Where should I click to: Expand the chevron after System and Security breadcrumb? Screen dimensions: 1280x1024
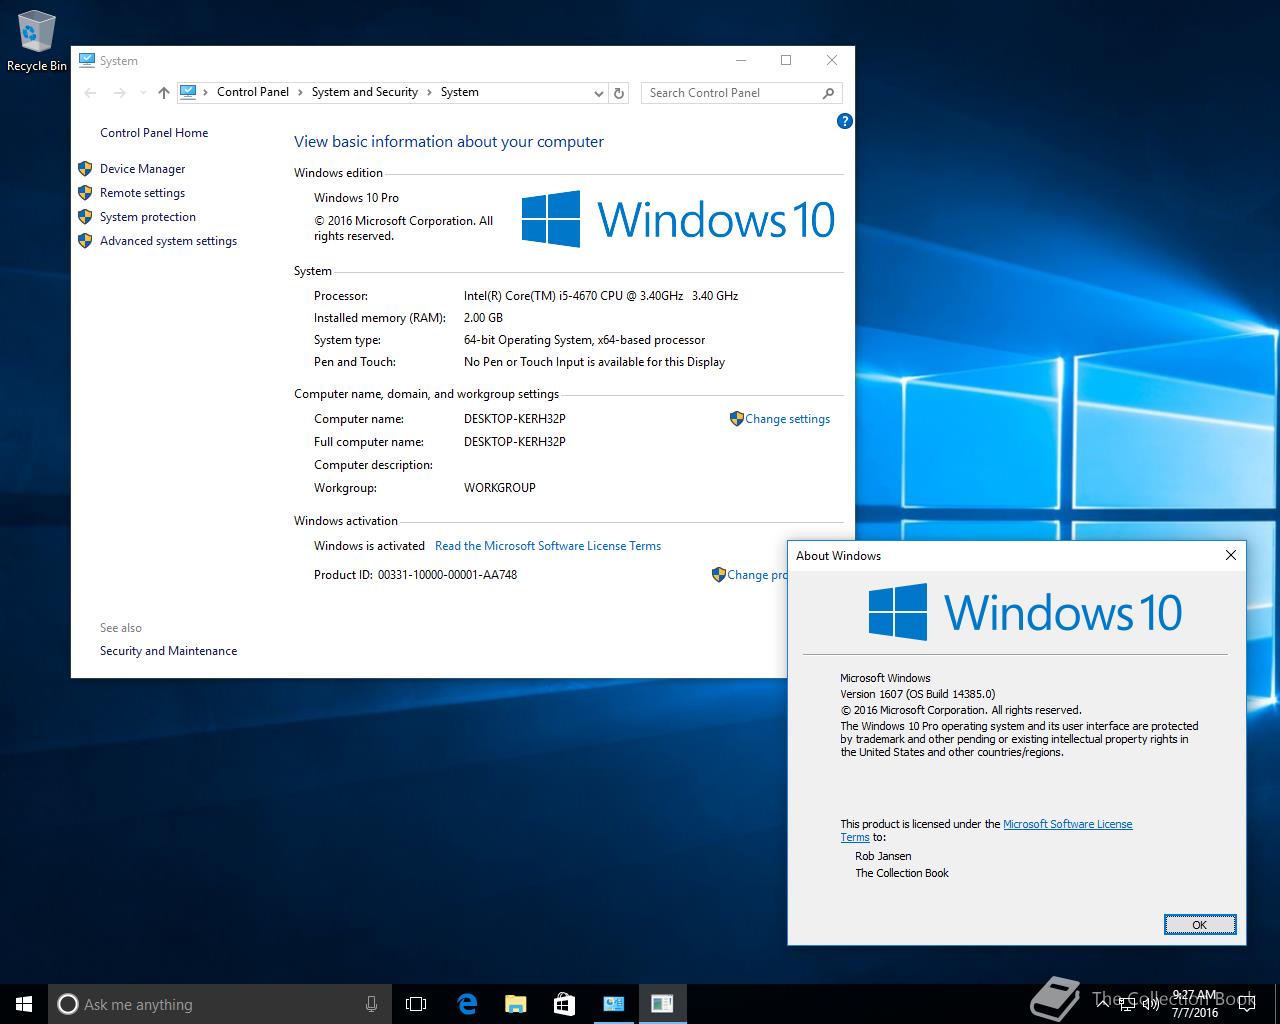tap(430, 92)
